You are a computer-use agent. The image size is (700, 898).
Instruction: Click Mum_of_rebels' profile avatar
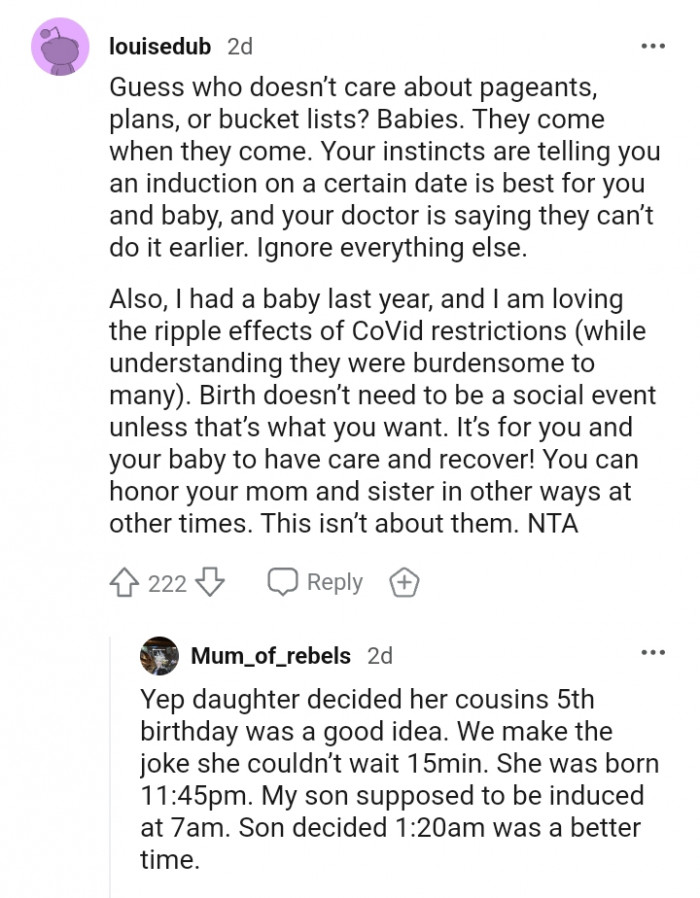pos(158,657)
